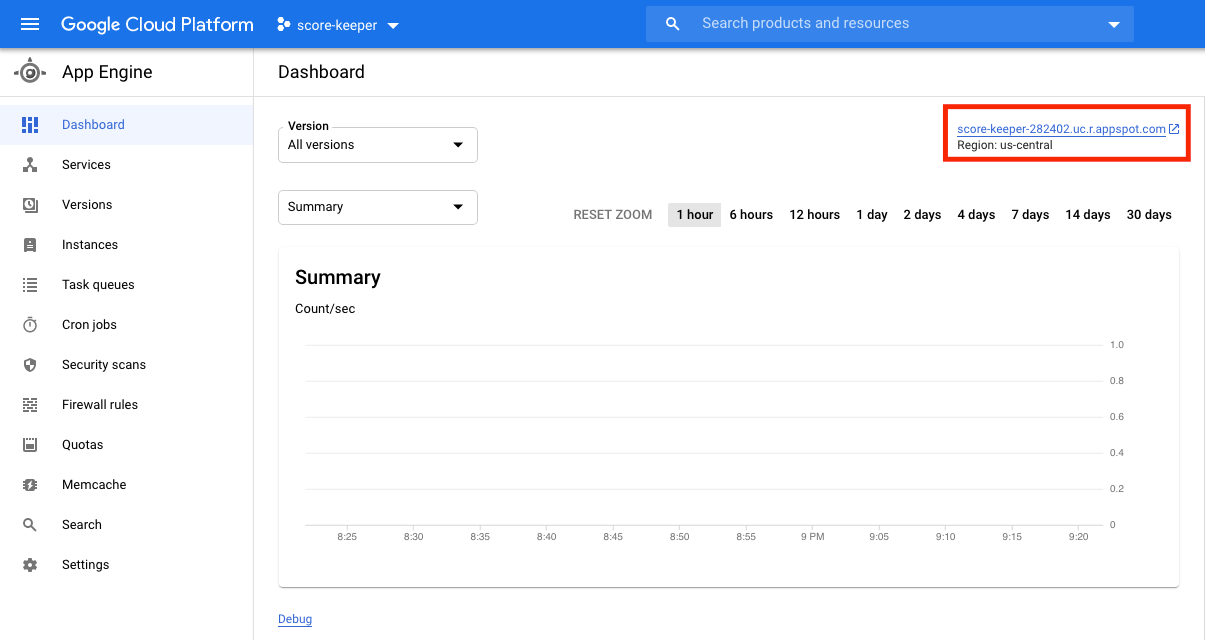Click the Services sidebar icon
The height and width of the screenshot is (640, 1205).
click(30, 165)
